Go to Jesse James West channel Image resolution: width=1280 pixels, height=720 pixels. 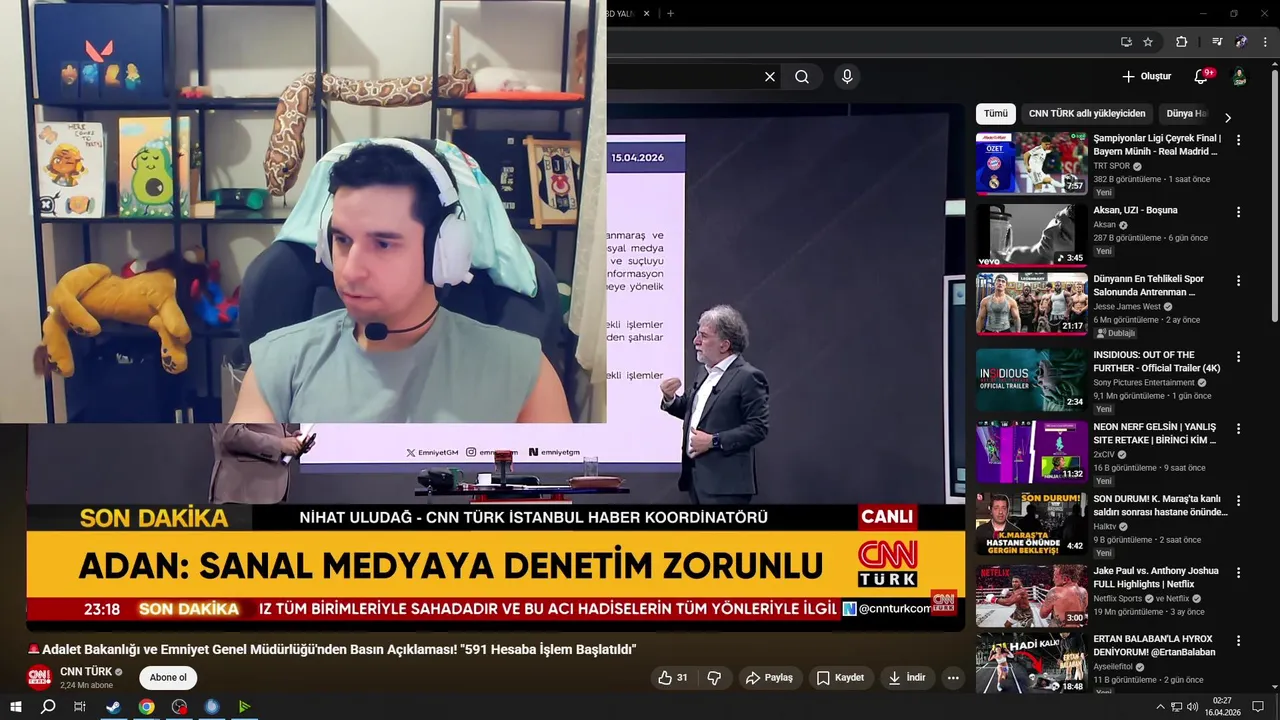(x=1127, y=307)
